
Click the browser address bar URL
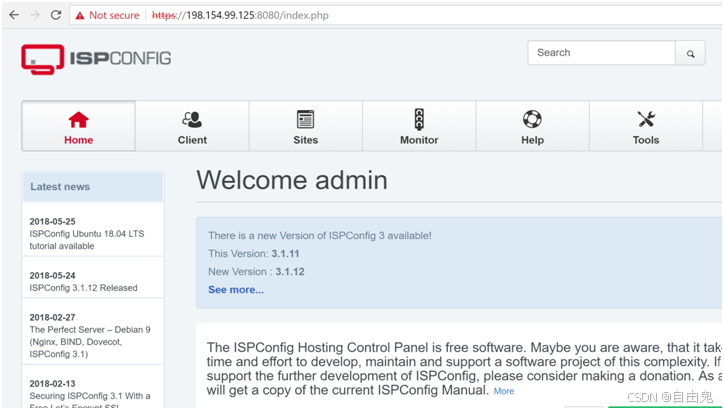pyautogui.click(x=240, y=15)
